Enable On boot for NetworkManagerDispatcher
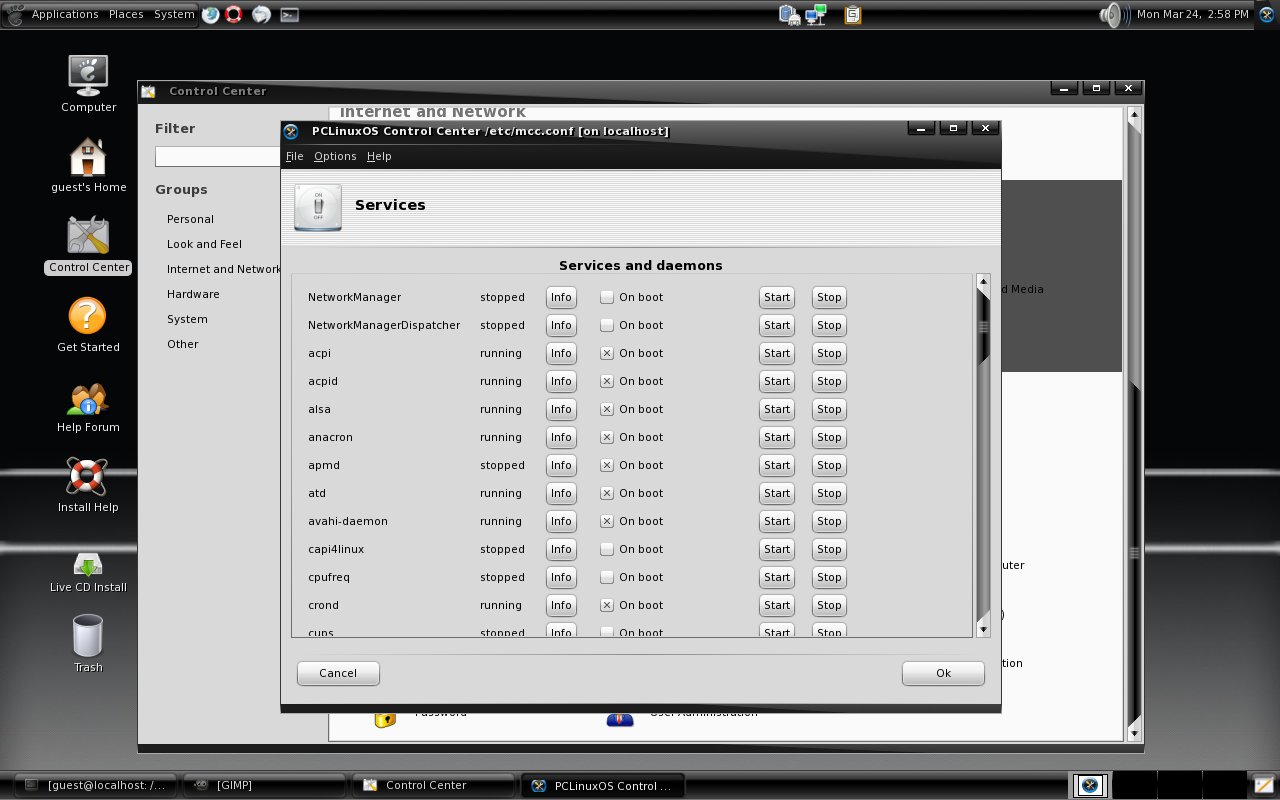Screen dimensions: 1280x800 tap(607, 325)
